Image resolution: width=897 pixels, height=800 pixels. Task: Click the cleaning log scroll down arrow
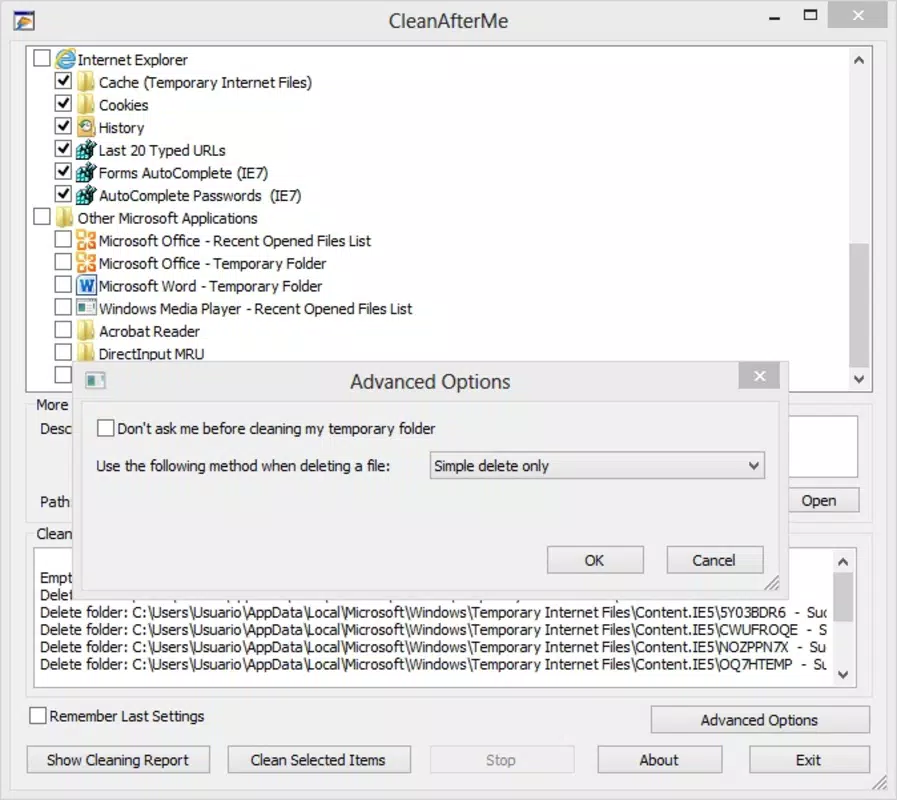coord(843,674)
